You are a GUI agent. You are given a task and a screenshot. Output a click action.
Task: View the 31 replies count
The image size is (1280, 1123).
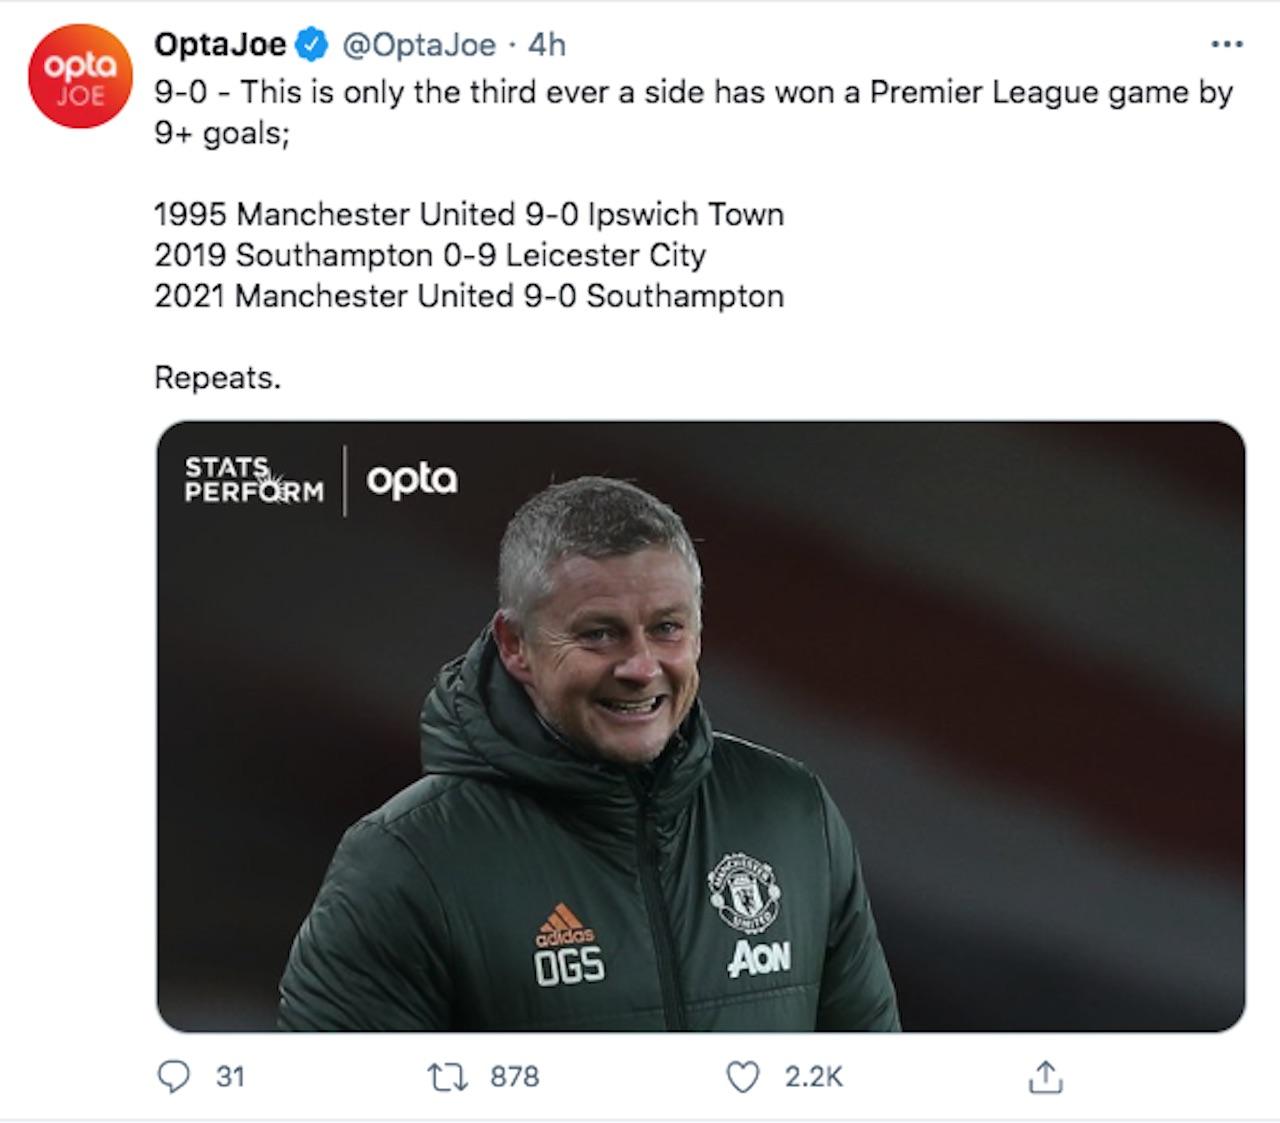(x=230, y=1077)
